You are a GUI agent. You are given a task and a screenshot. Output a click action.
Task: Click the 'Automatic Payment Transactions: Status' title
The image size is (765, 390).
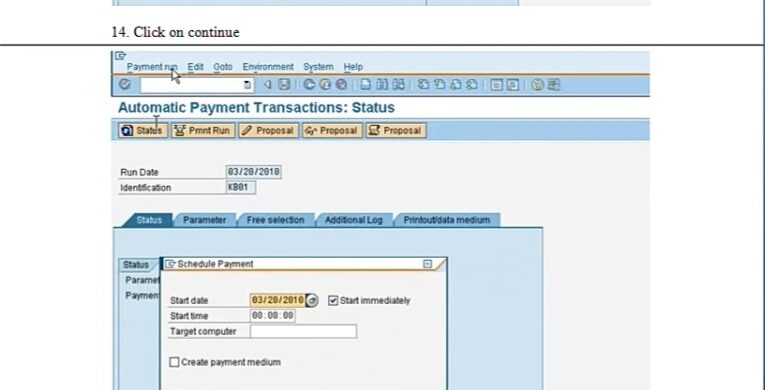click(256, 107)
